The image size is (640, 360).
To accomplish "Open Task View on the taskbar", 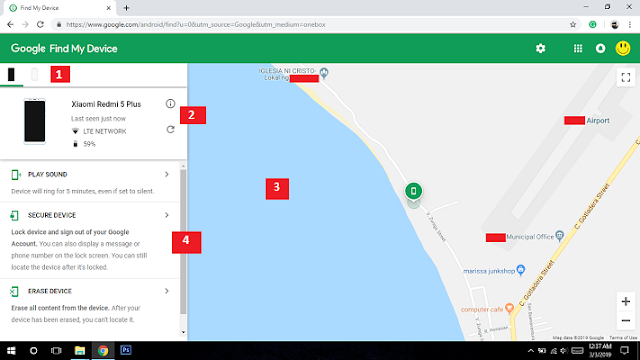I will 56,351.
